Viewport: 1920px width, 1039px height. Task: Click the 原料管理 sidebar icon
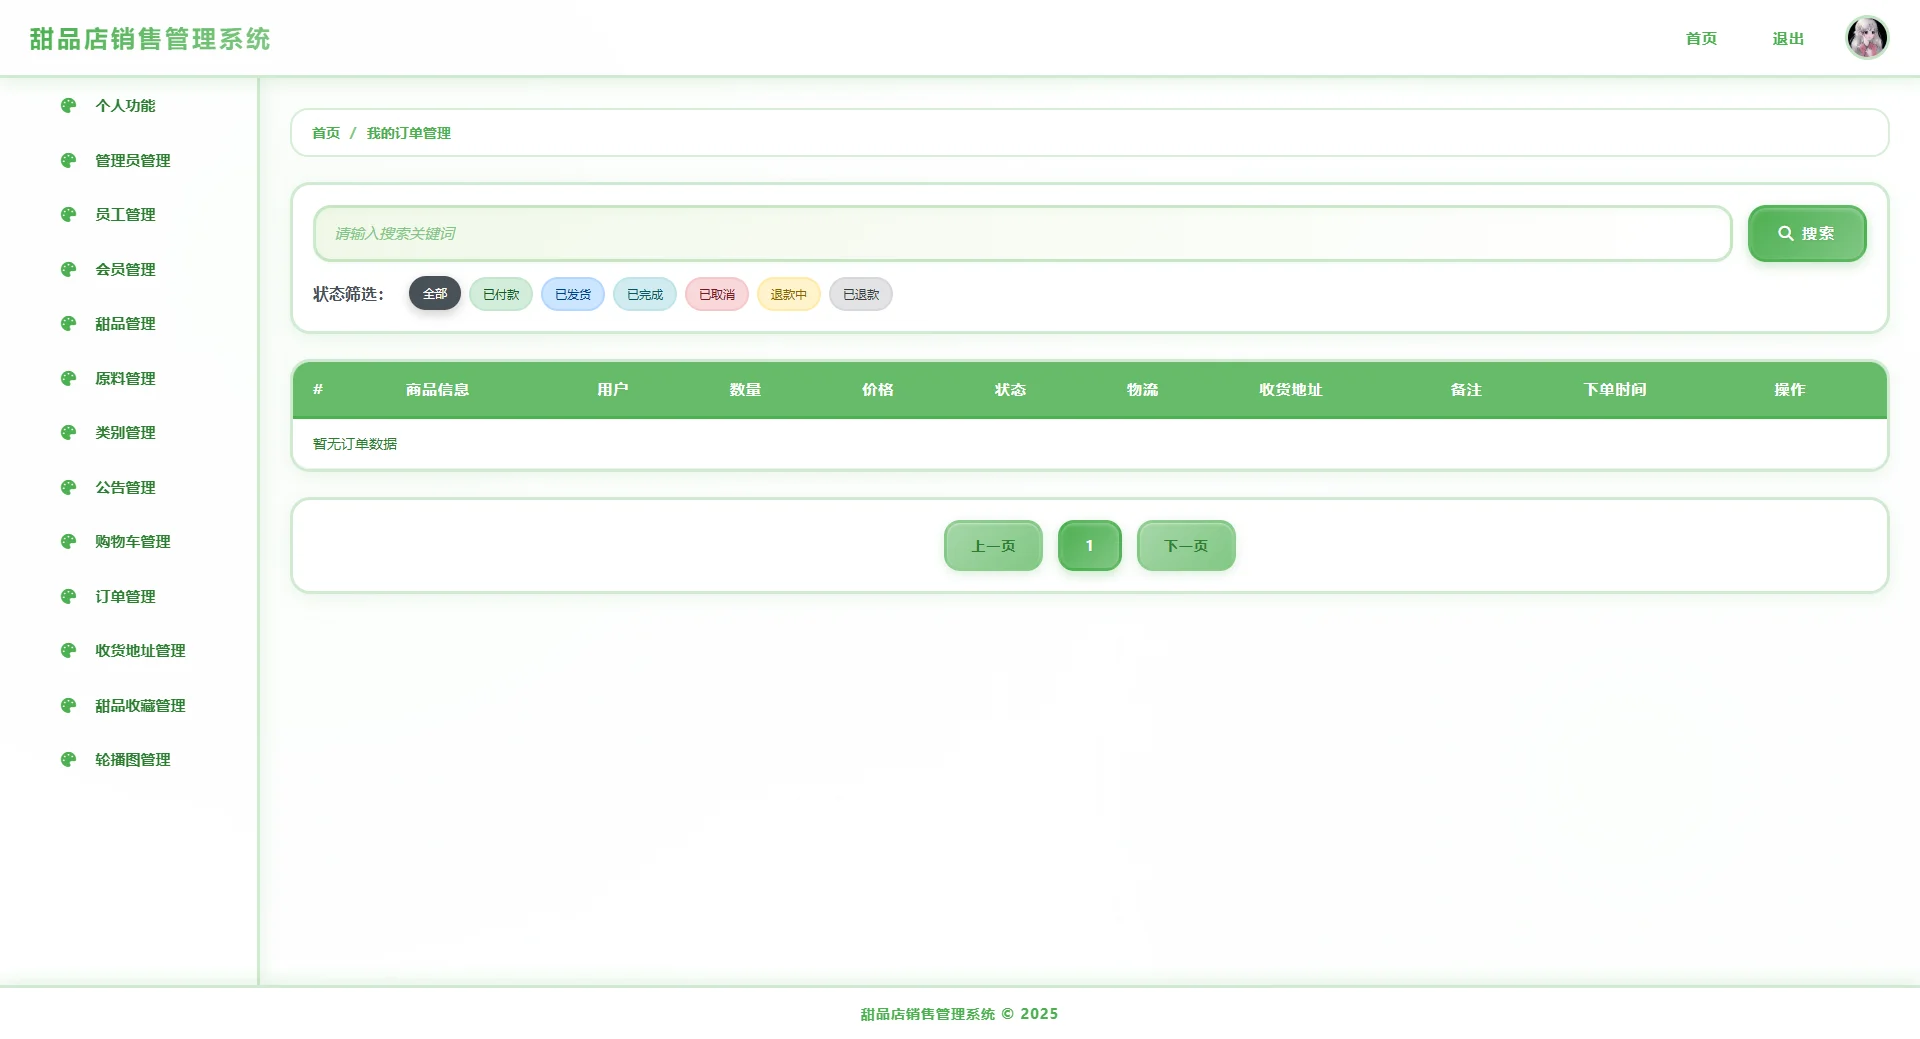pos(68,378)
